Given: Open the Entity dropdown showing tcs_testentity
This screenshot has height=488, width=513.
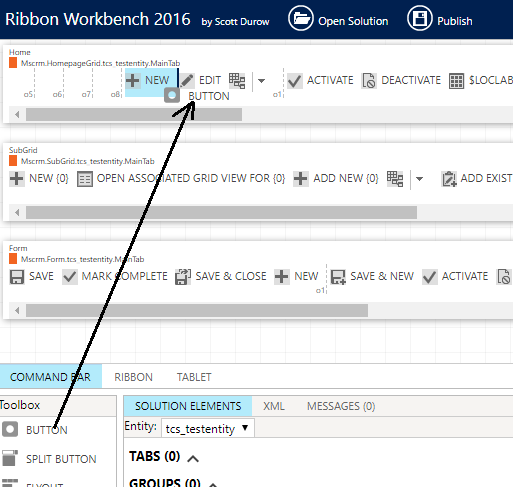Looking at the screenshot, I should pyautogui.click(x=208, y=428).
